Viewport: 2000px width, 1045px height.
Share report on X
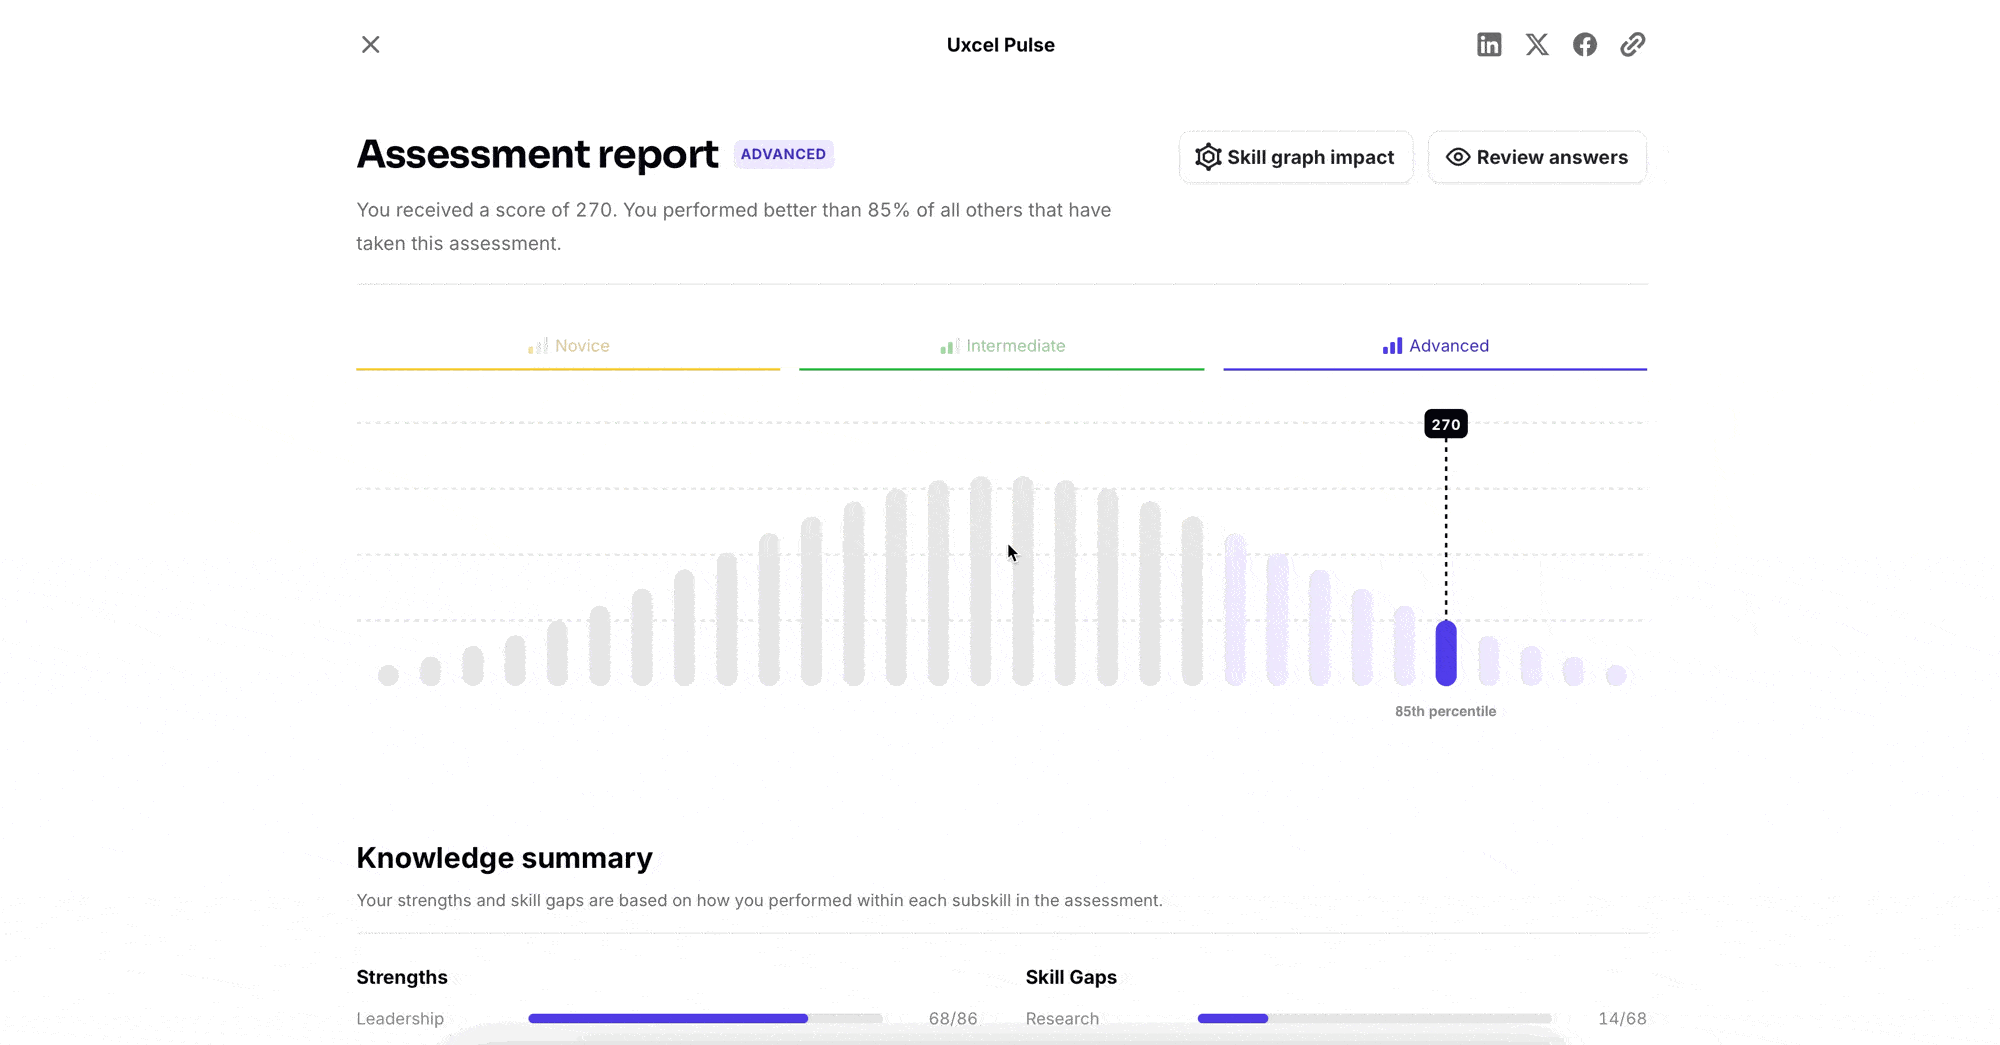pos(1537,45)
